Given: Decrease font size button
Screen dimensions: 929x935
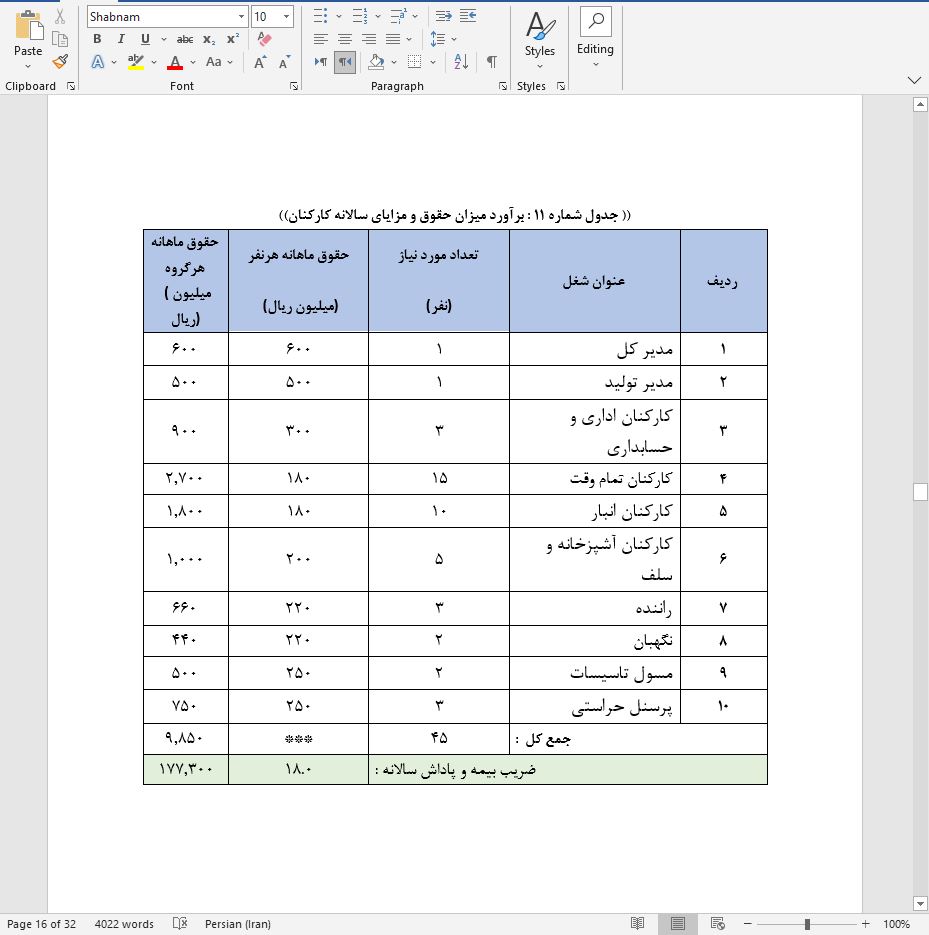Looking at the screenshot, I should (284, 62).
